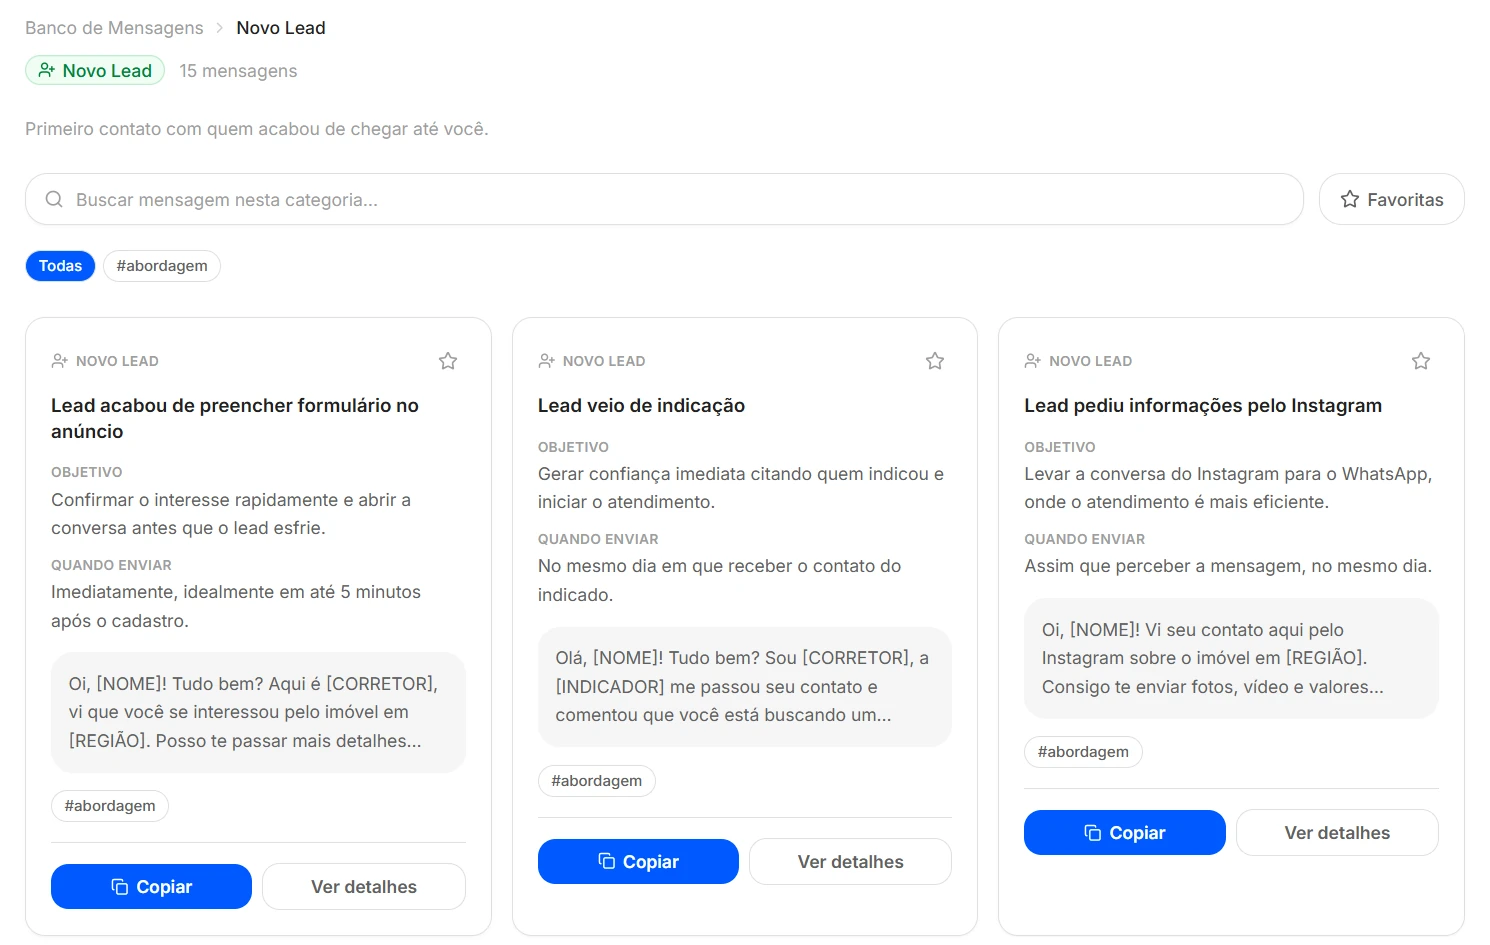
Task: Focus the 'Buscar mensagem nesta categoria' field
Action: (664, 199)
